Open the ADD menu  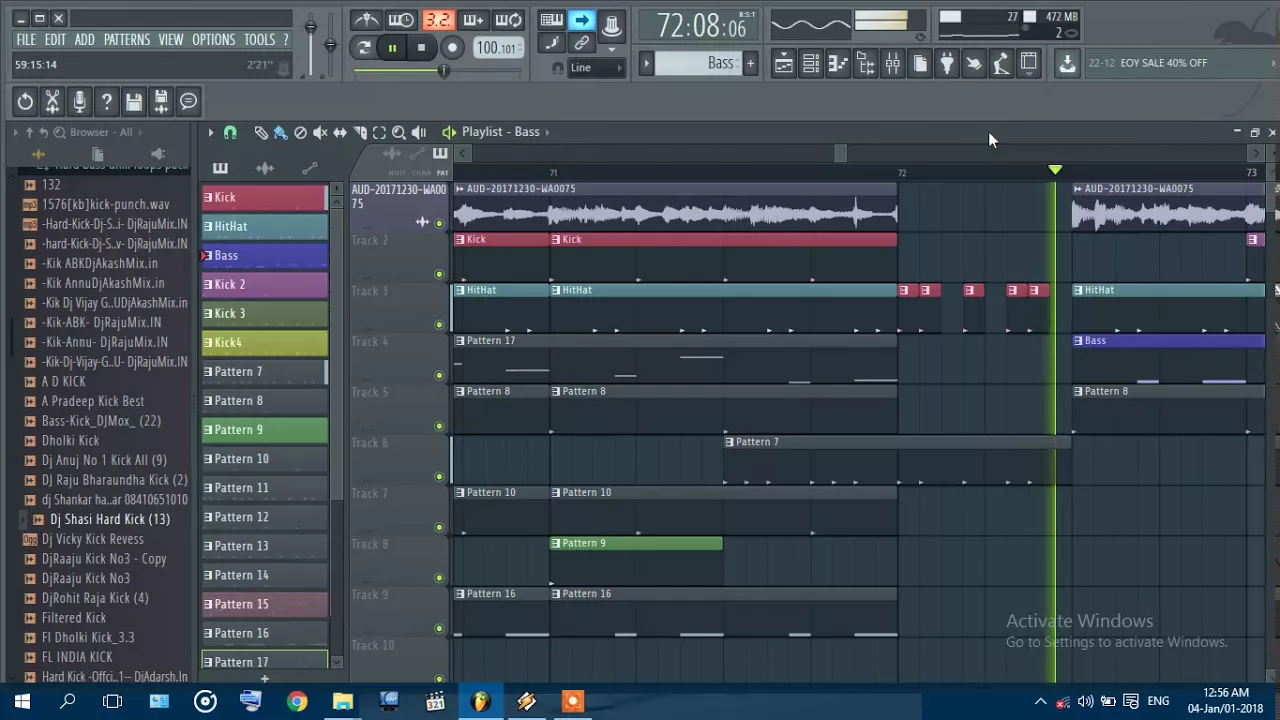(85, 40)
